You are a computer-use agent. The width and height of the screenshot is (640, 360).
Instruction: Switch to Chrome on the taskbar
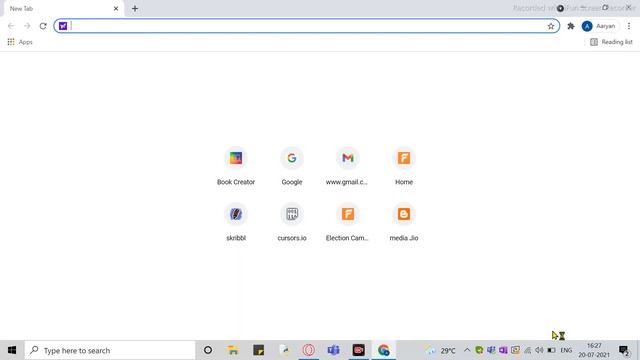[x=383, y=350]
